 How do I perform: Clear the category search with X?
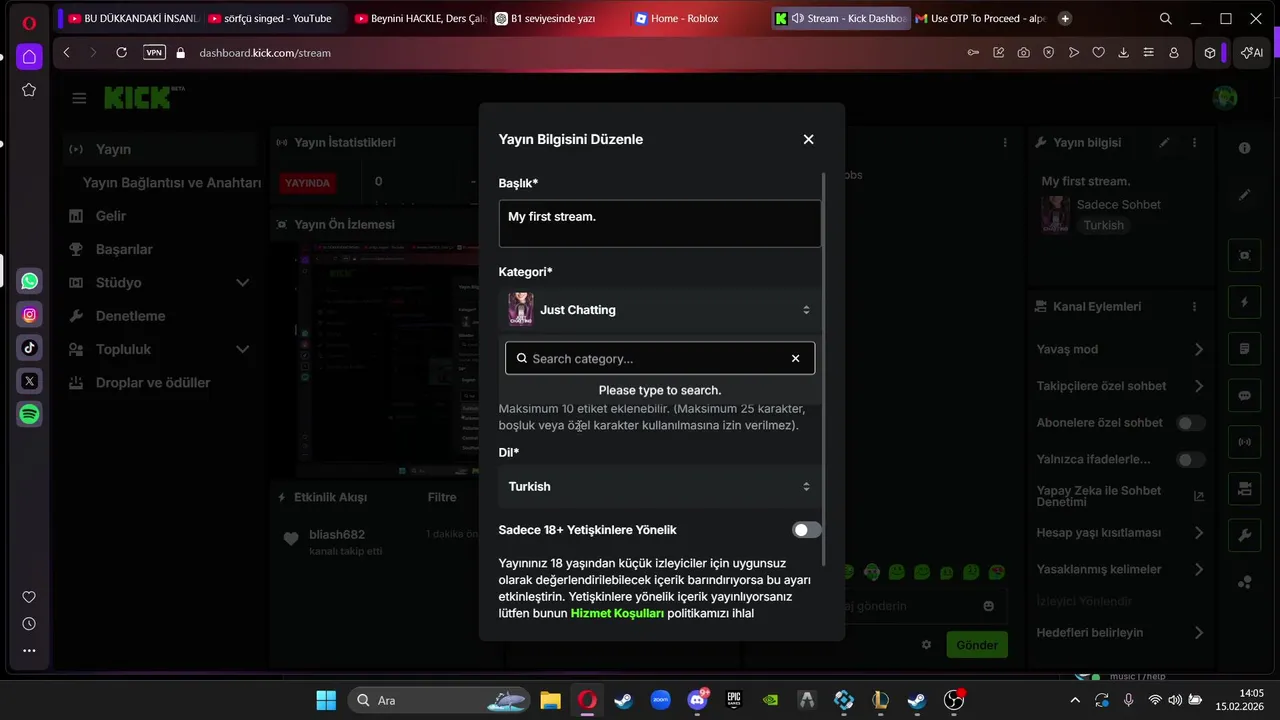click(x=796, y=358)
